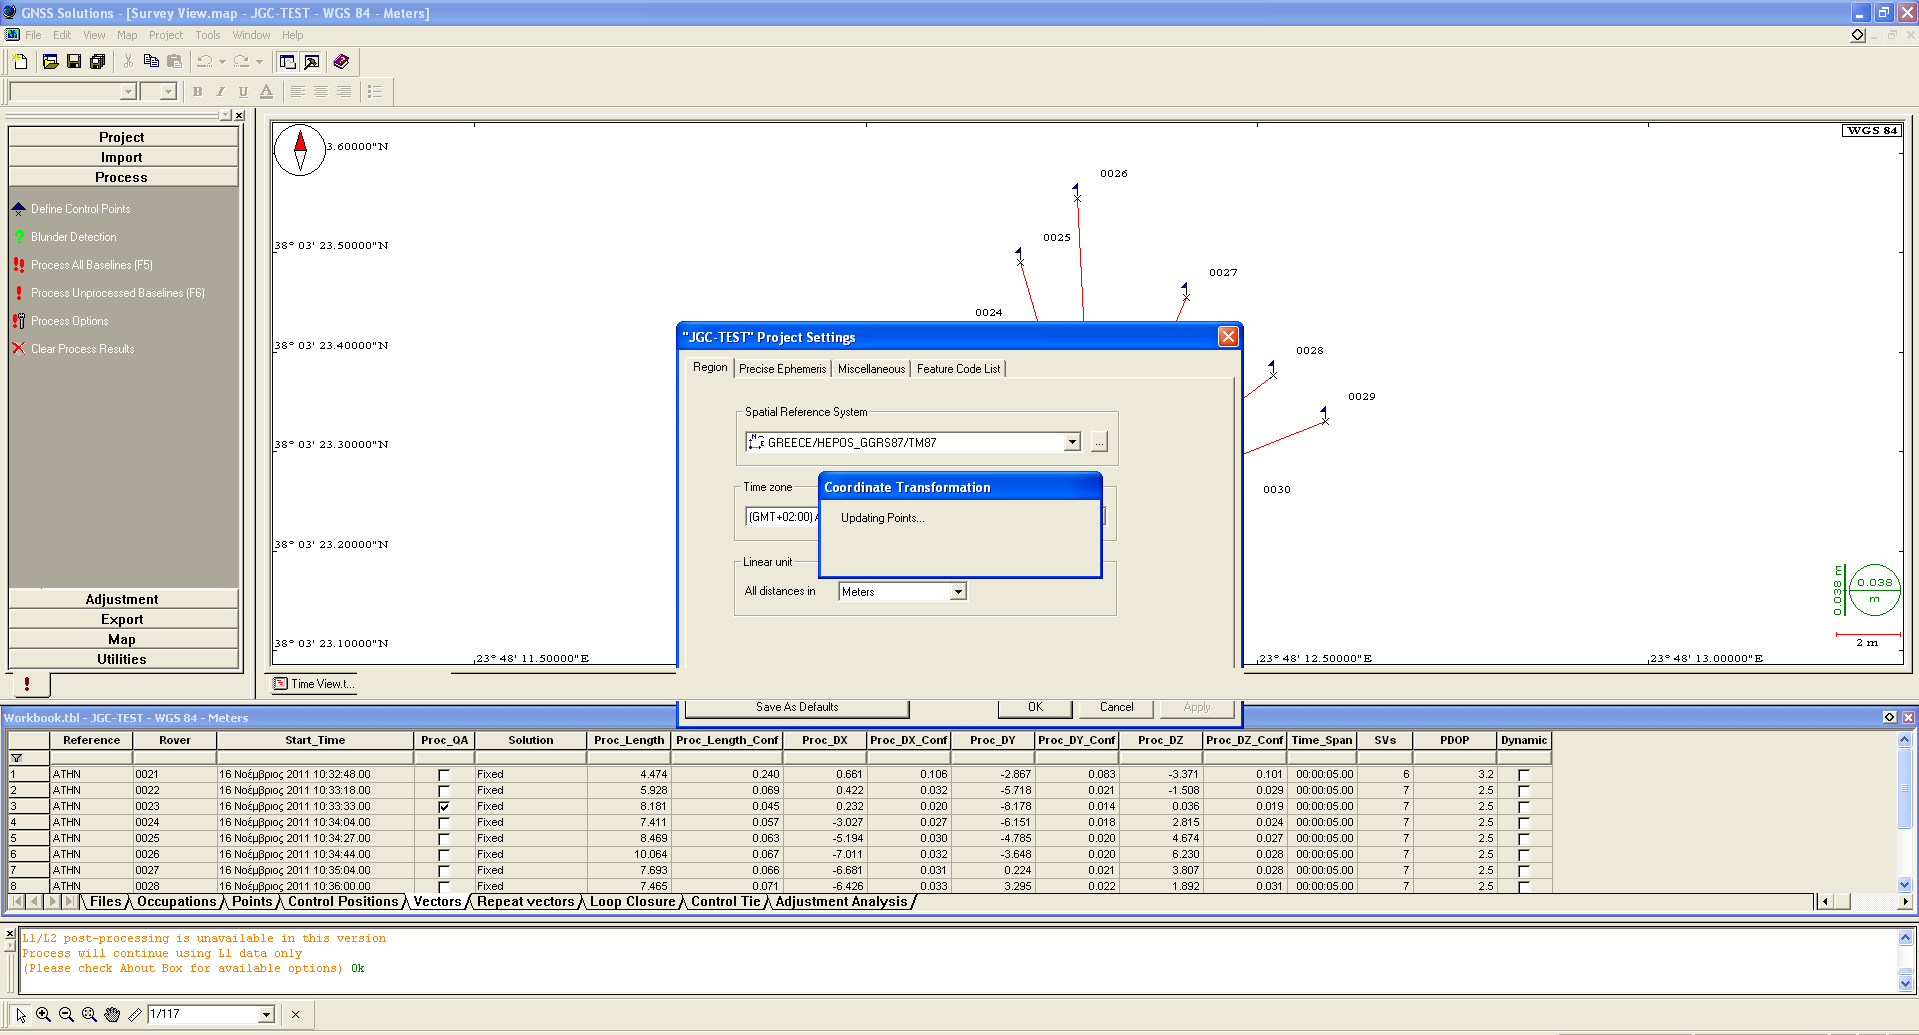
Task: Create a new project with the New icon
Action: click(x=20, y=62)
